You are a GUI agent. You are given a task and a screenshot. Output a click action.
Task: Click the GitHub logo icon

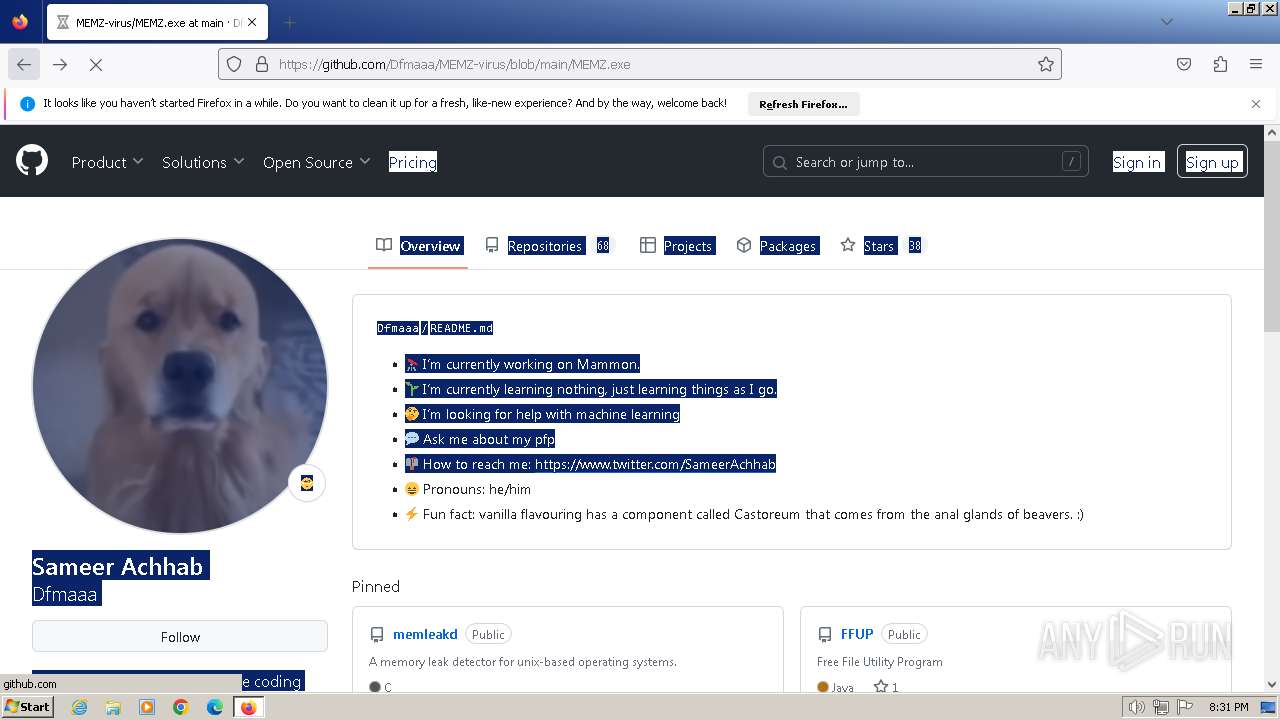point(32,160)
